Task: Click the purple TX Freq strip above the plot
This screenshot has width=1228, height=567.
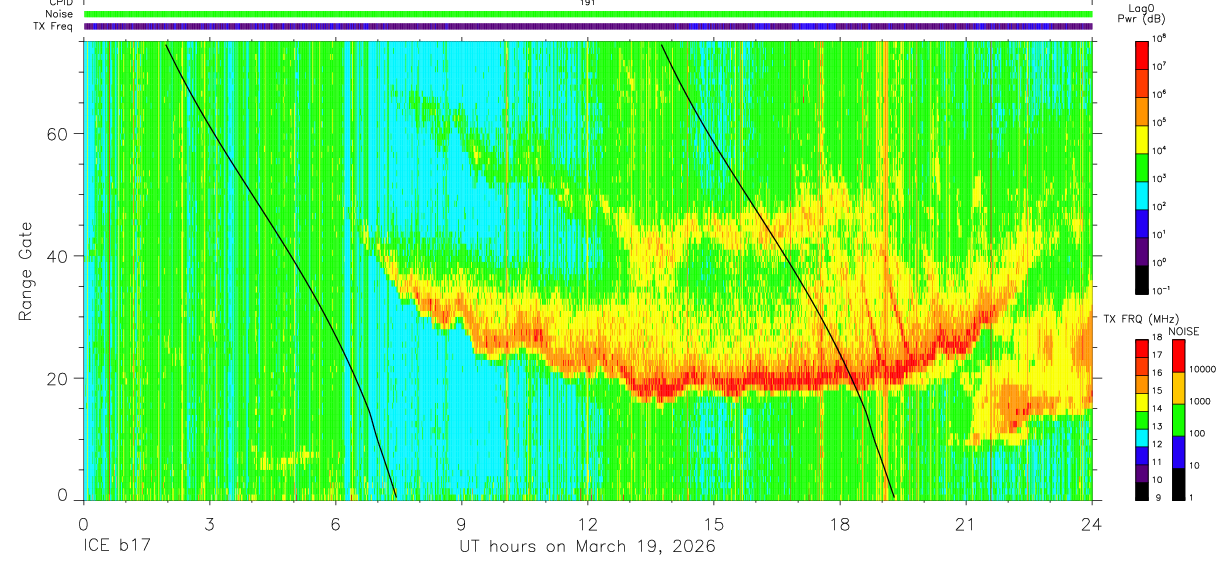Action: [588, 26]
